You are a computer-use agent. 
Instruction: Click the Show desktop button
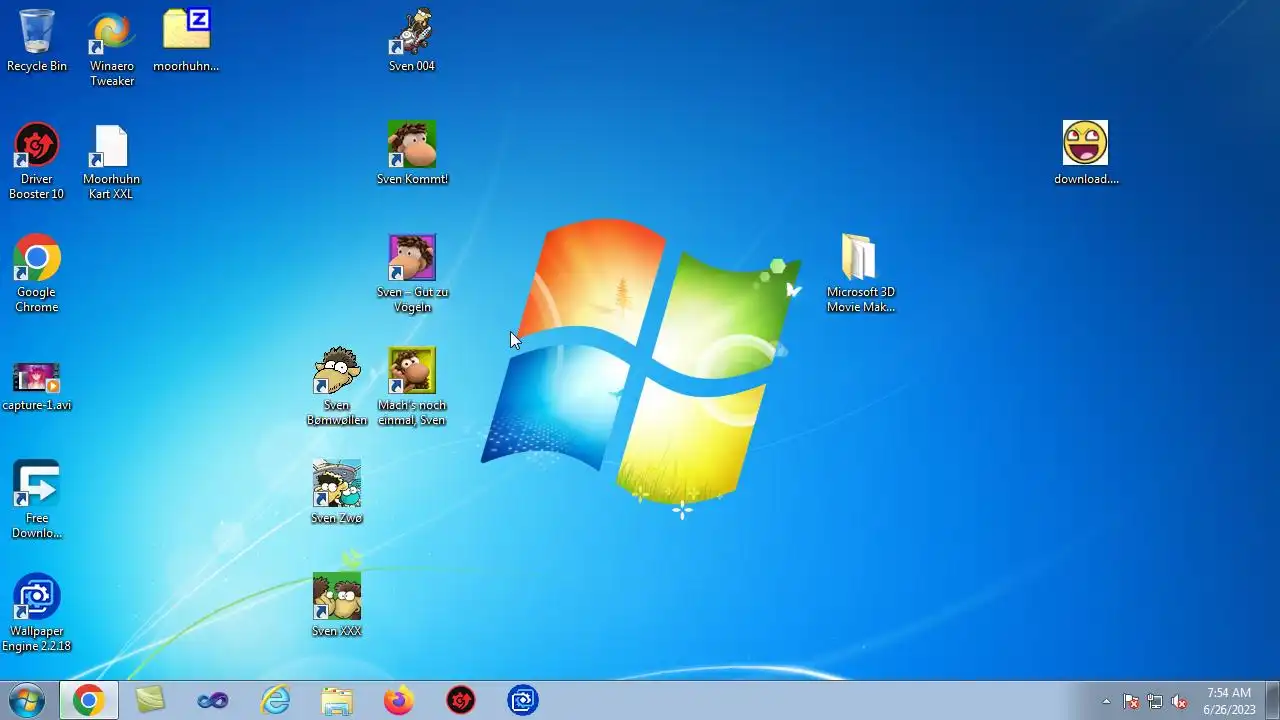pyautogui.click(x=1272, y=700)
